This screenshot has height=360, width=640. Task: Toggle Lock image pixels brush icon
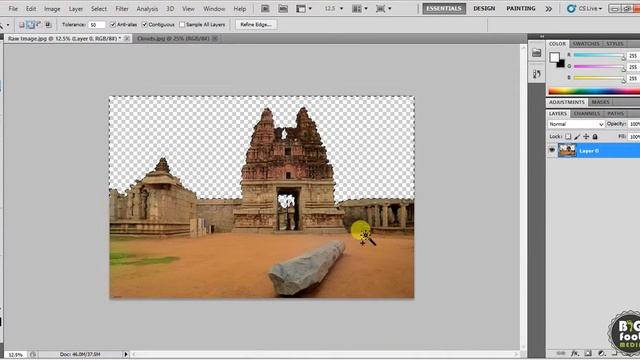coord(577,137)
